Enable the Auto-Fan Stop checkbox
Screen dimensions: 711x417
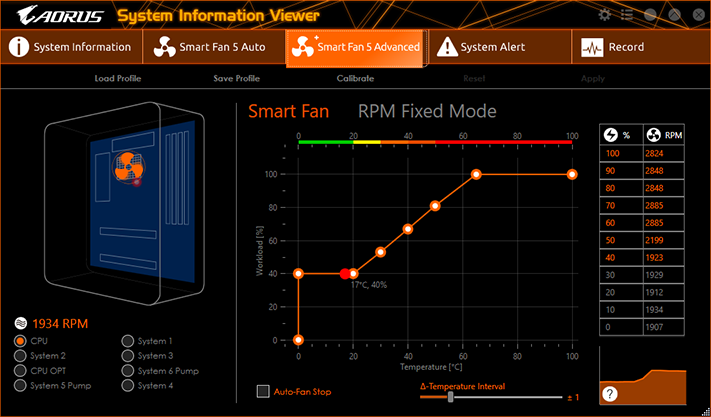263,391
